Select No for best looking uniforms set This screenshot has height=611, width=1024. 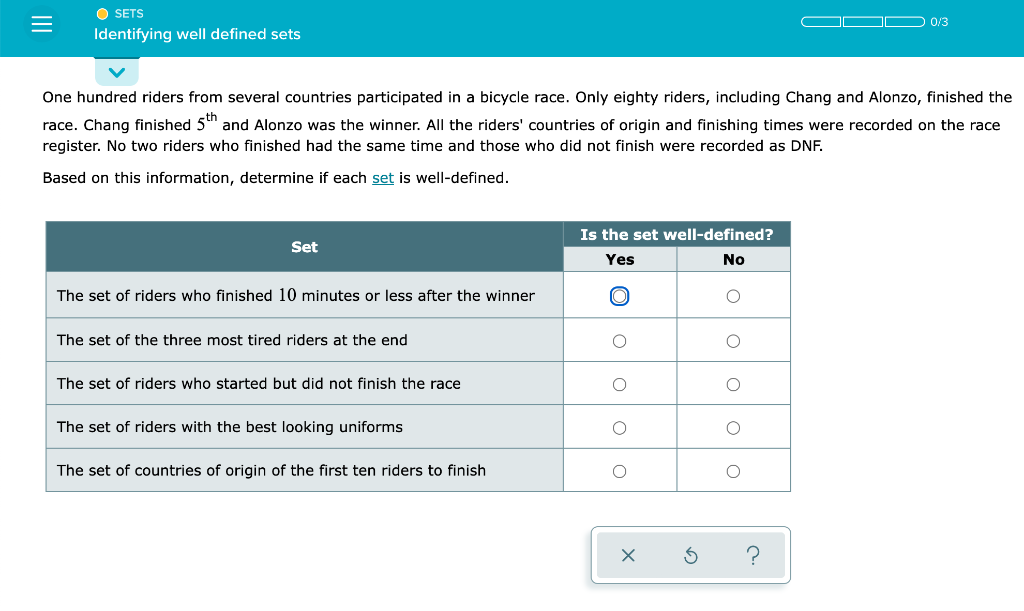733,427
